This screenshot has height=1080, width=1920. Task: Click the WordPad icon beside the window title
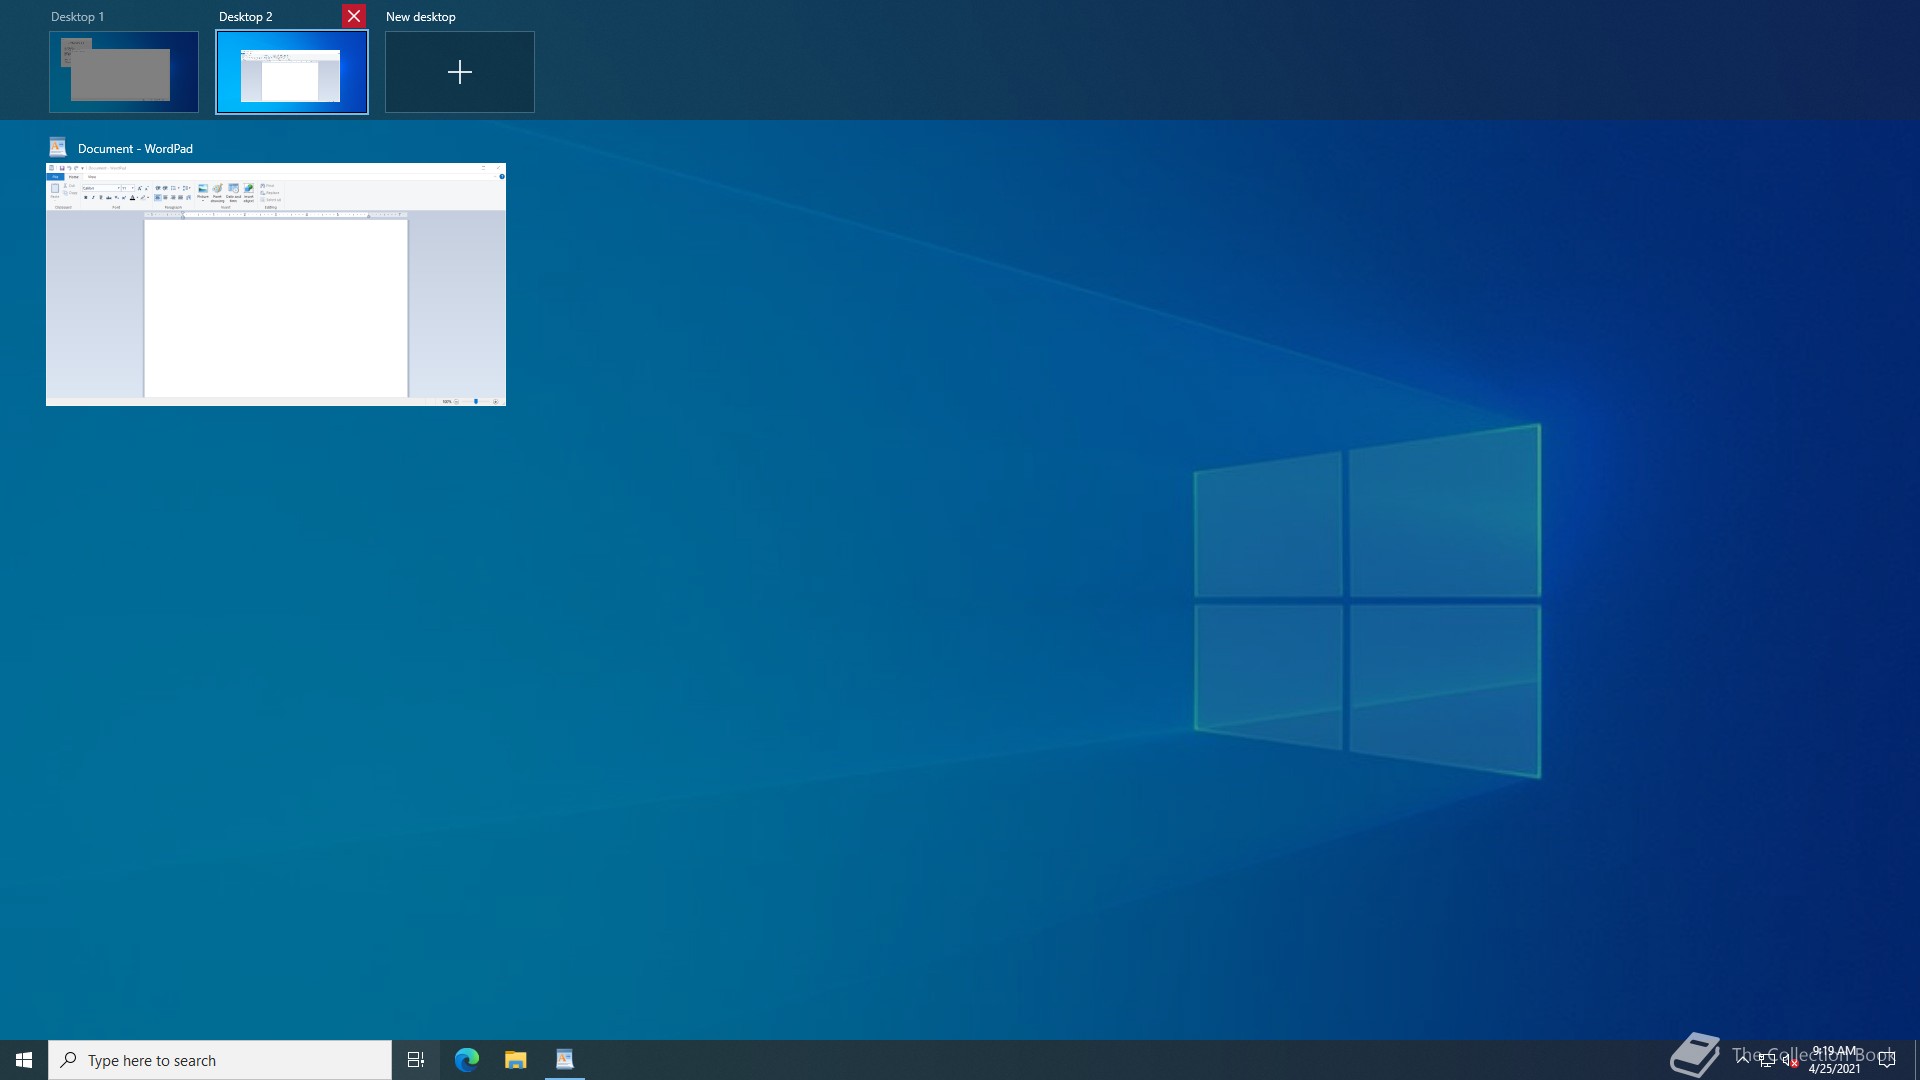click(58, 148)
